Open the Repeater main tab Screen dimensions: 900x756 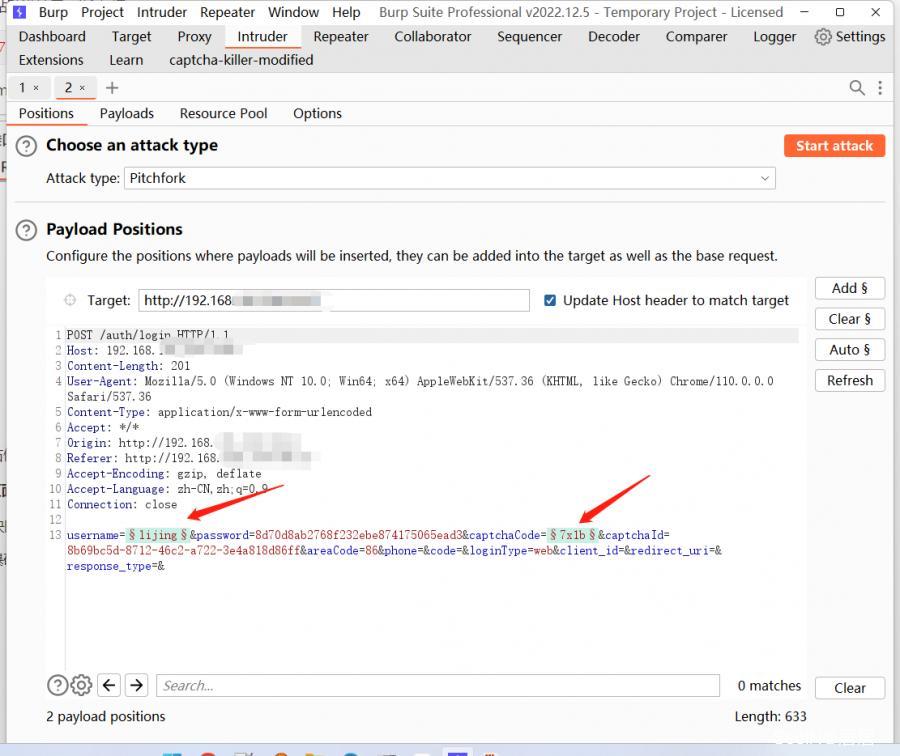tap(341, 36)
